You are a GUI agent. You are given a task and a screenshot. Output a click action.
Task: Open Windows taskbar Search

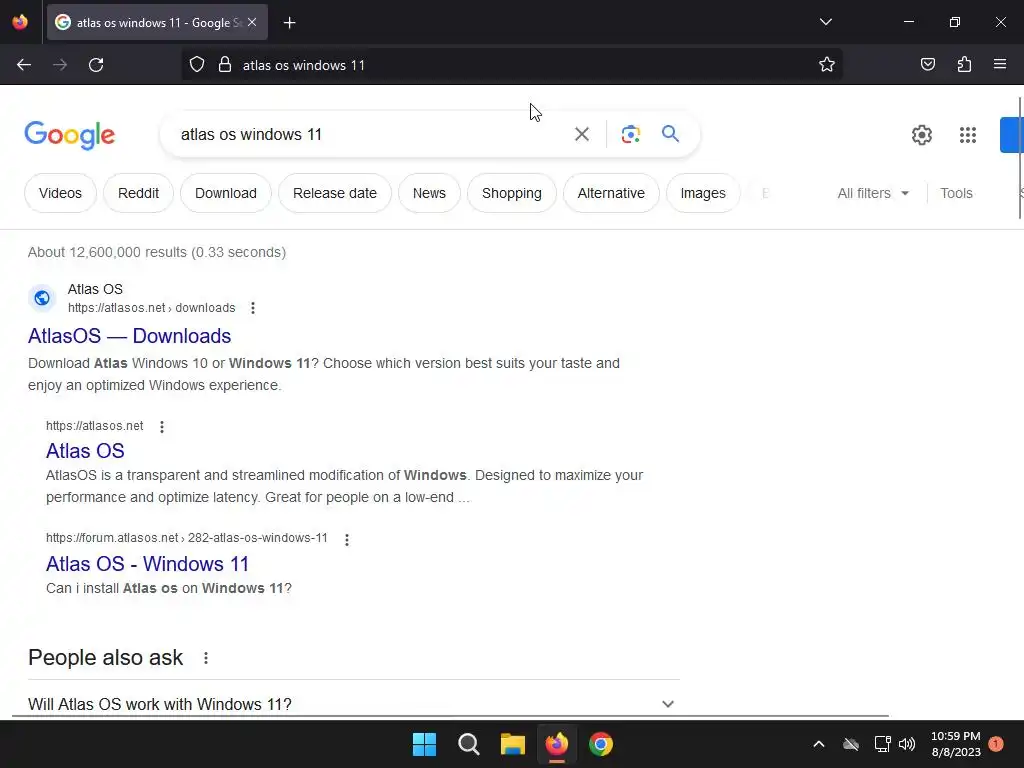[469, 744]
